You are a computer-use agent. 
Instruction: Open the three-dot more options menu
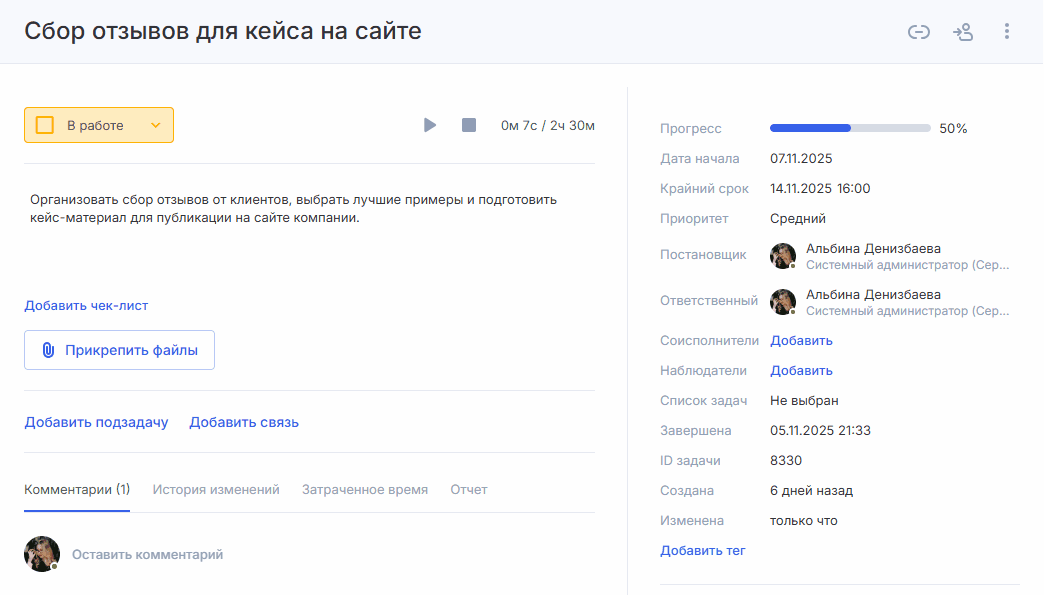[1007, 32]
